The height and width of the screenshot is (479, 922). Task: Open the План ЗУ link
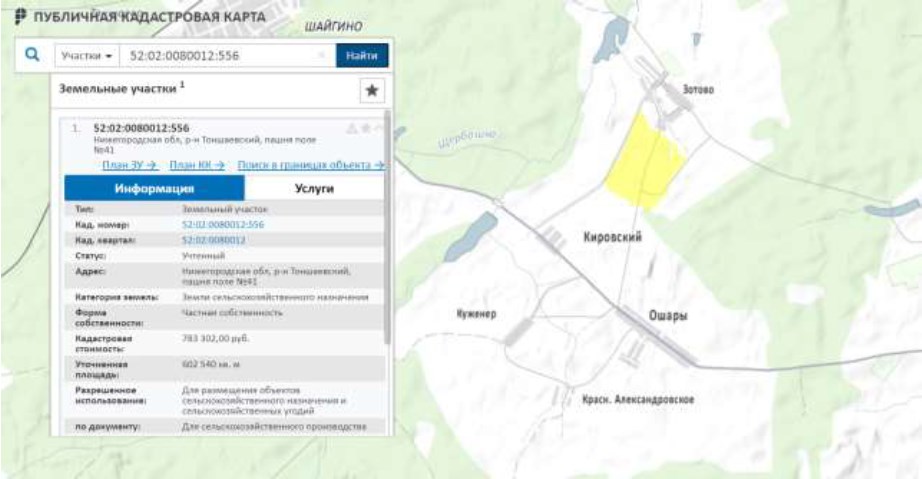pos(130,165)
